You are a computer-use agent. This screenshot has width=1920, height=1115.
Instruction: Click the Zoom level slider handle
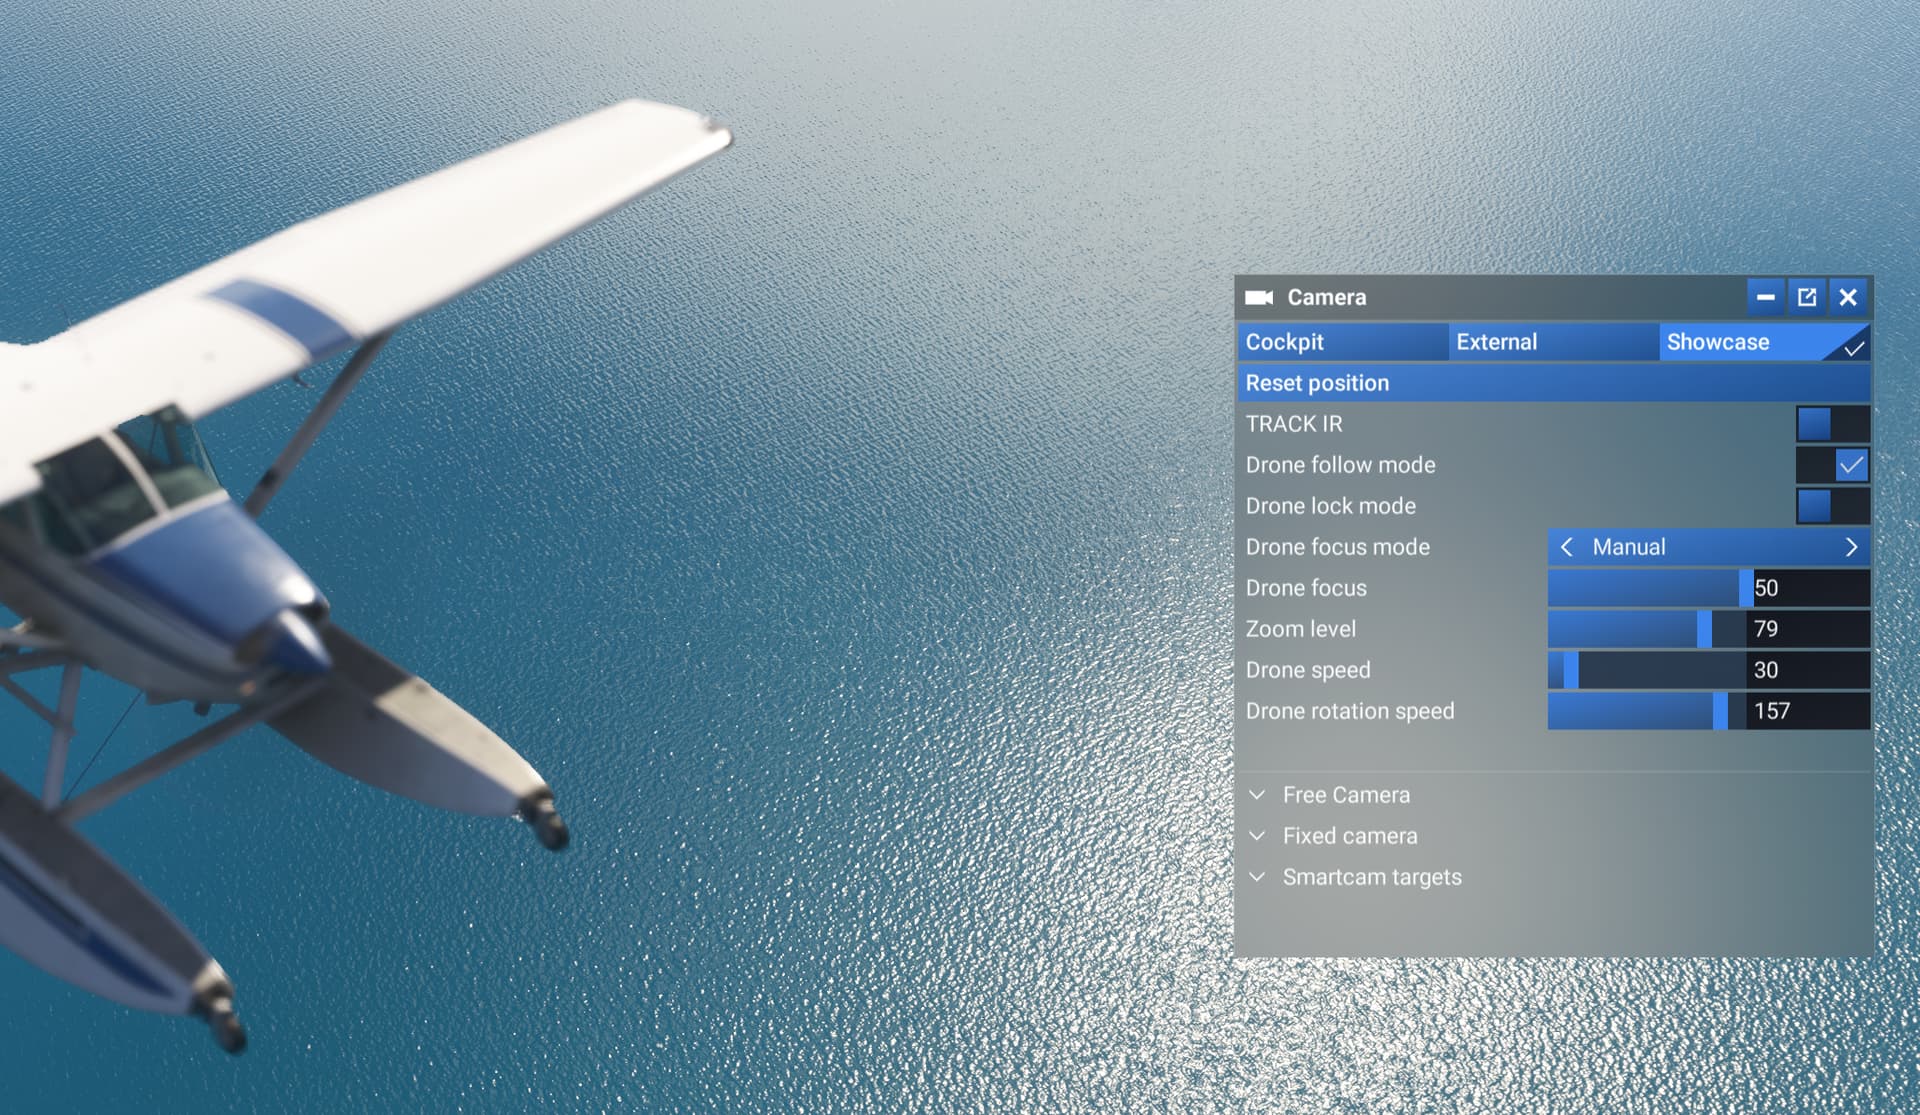click(x=1704, y=629)
